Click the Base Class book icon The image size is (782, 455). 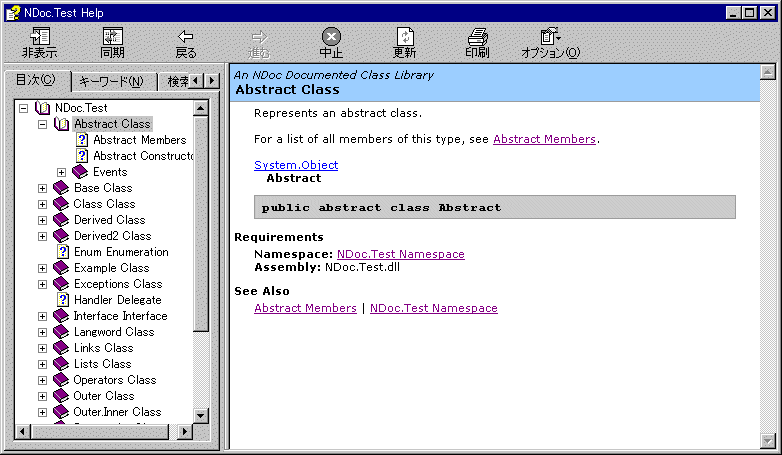[61, 188]
